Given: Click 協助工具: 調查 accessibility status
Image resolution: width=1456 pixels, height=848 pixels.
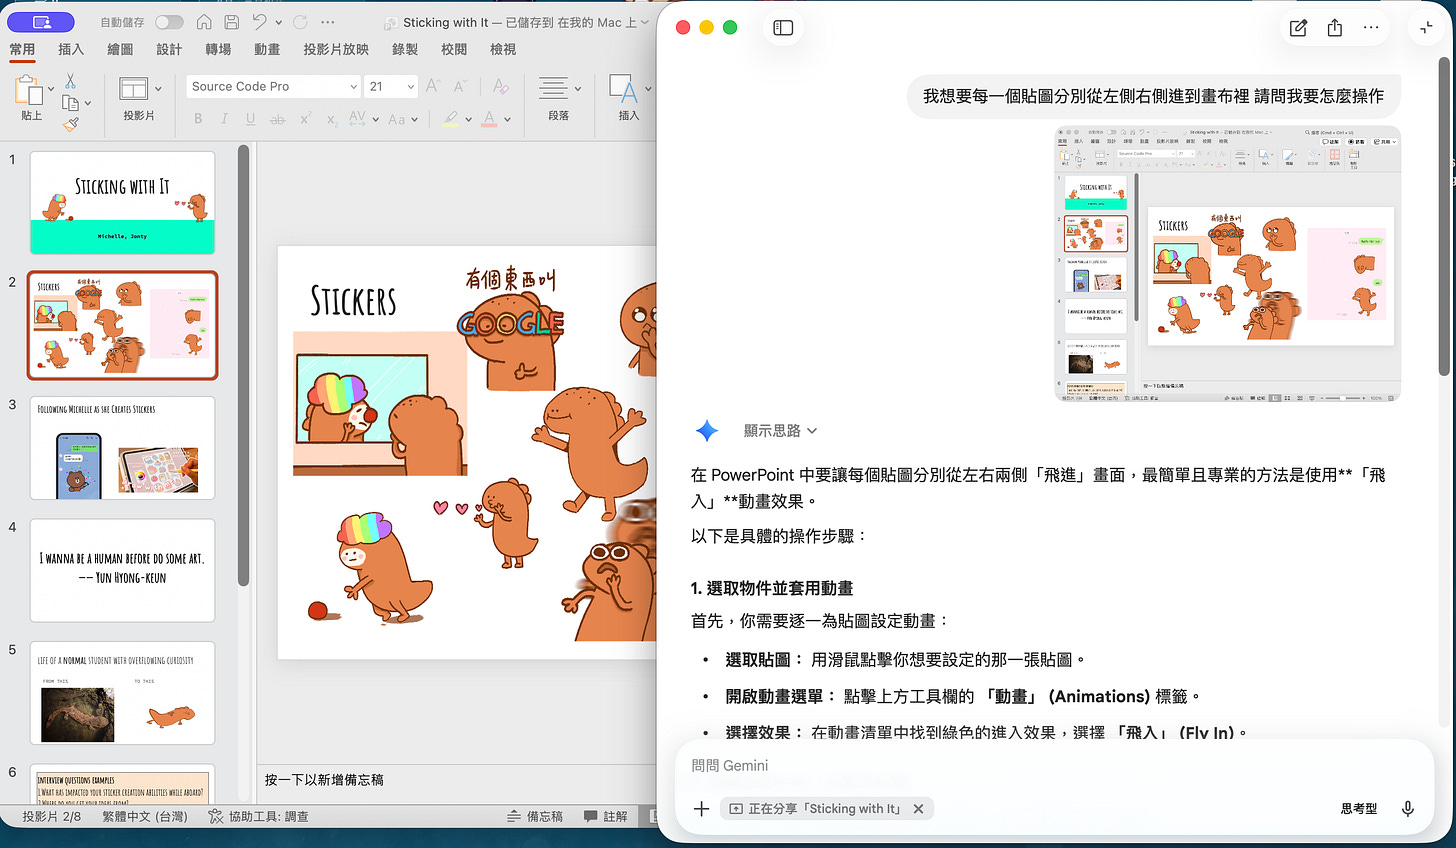Looking at the screenshot, I should coord(258,817).
